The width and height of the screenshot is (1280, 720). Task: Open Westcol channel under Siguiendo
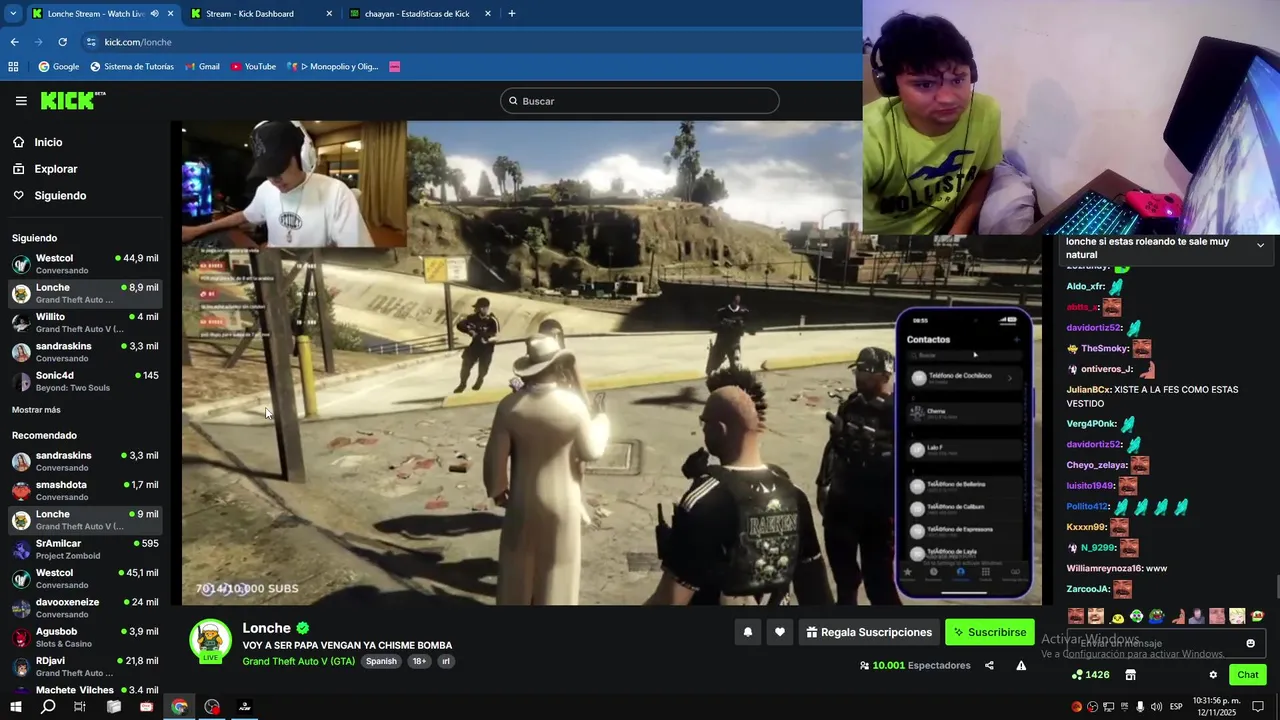(x=85, y=264)
